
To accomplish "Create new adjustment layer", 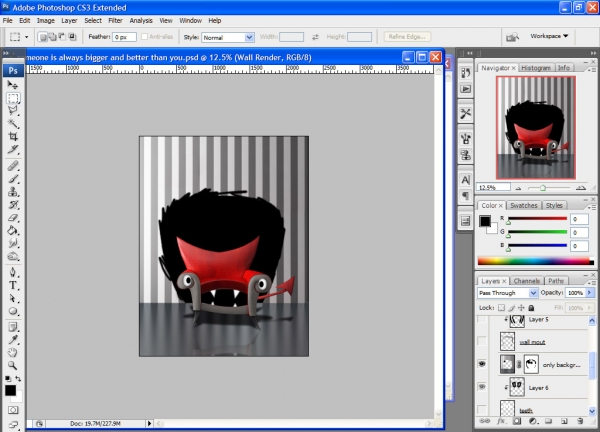I will pos(533,421).
